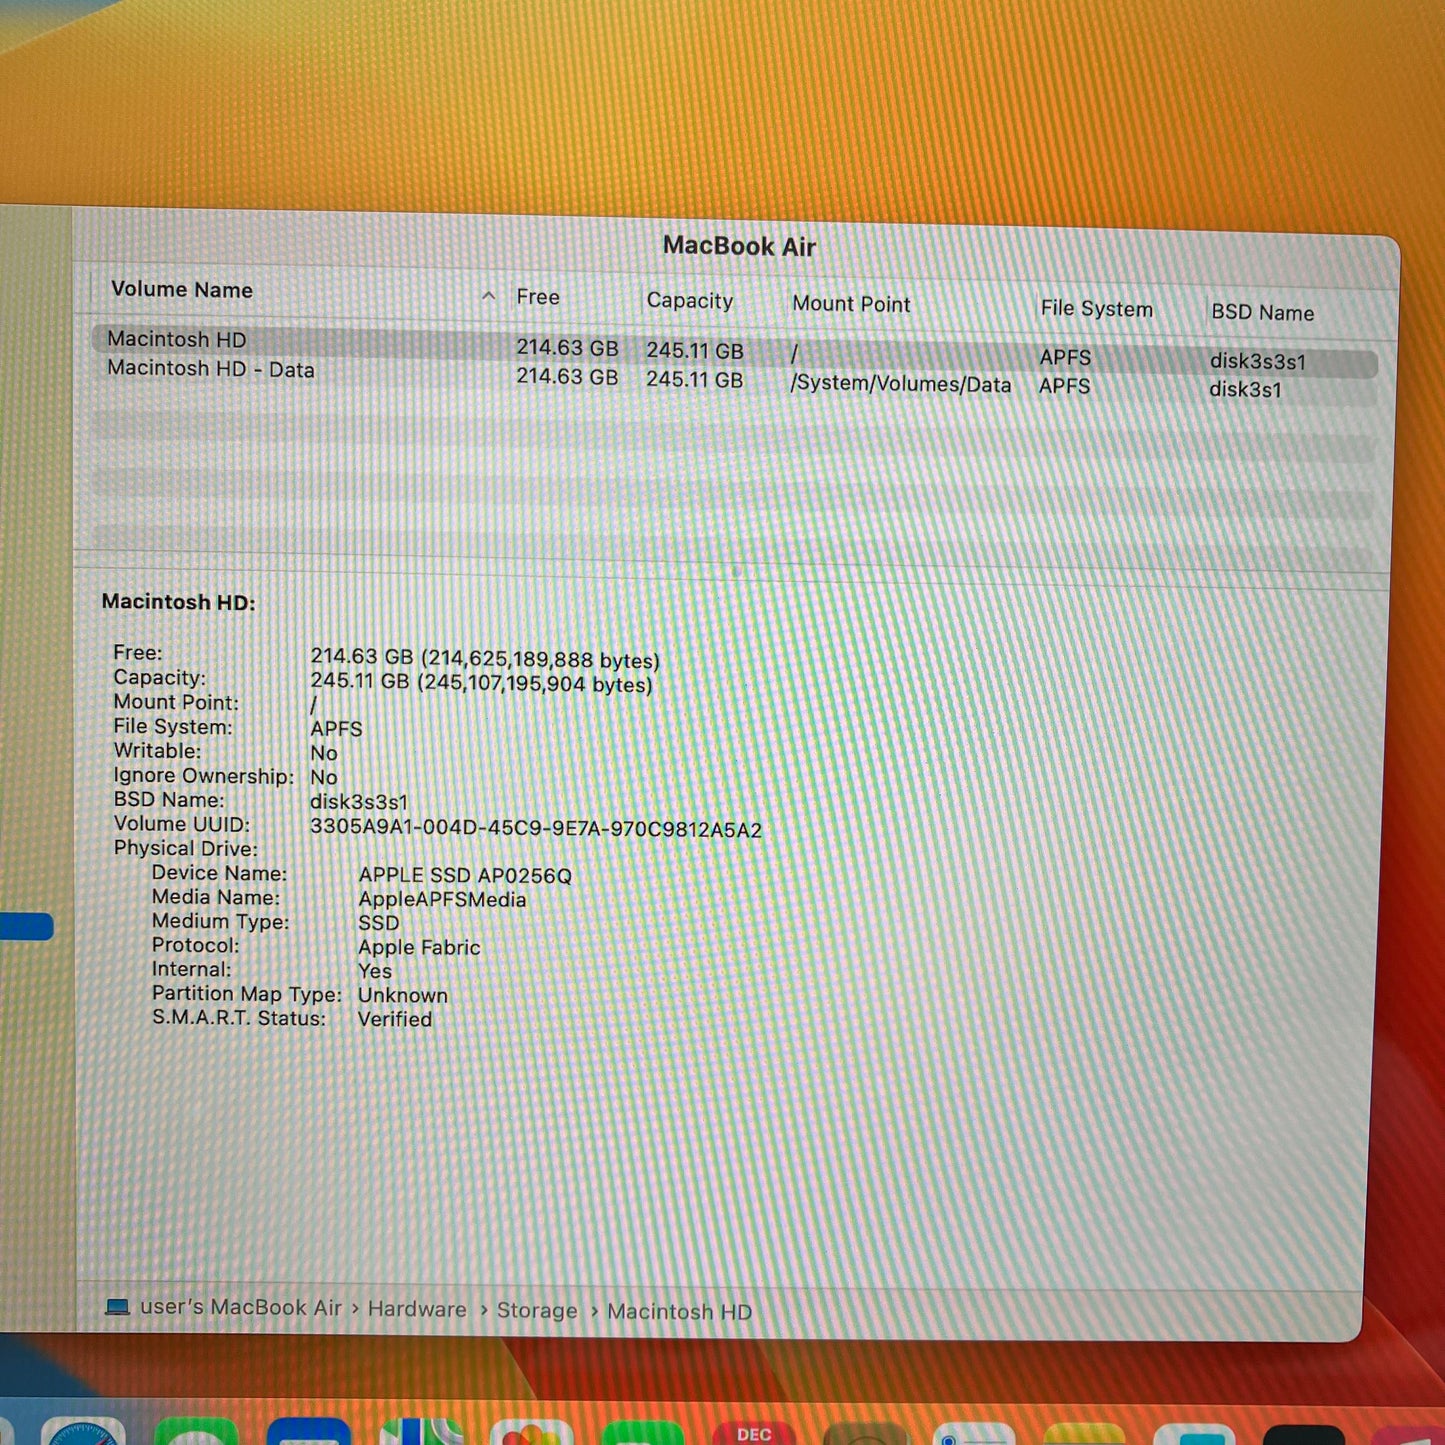Toggle sort order with the Volume Name chevron
The image size is (1445, 1445).
coord(489,294)
